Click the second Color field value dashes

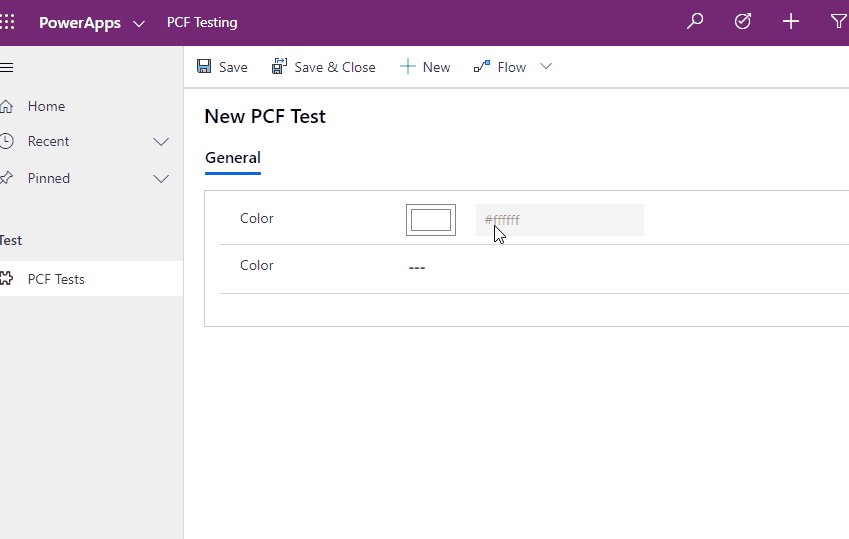(417, 268)
